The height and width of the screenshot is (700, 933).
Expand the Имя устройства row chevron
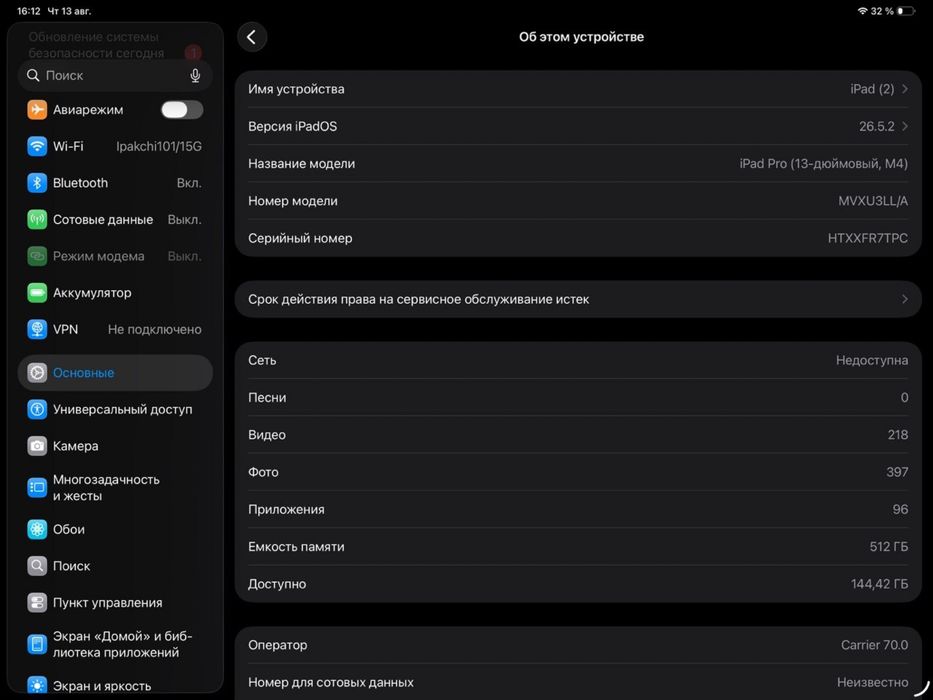coord(904,89)
